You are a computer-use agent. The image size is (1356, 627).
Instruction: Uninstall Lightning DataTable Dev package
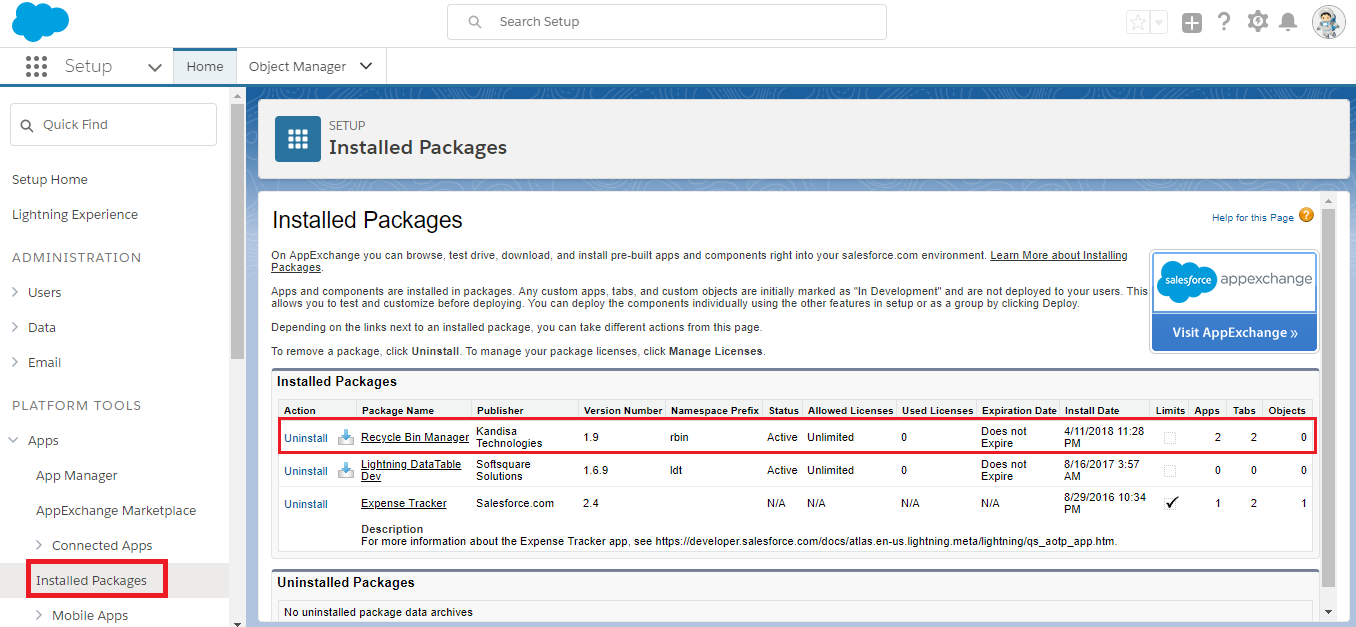pyautogui.click(x=306, y=471)
